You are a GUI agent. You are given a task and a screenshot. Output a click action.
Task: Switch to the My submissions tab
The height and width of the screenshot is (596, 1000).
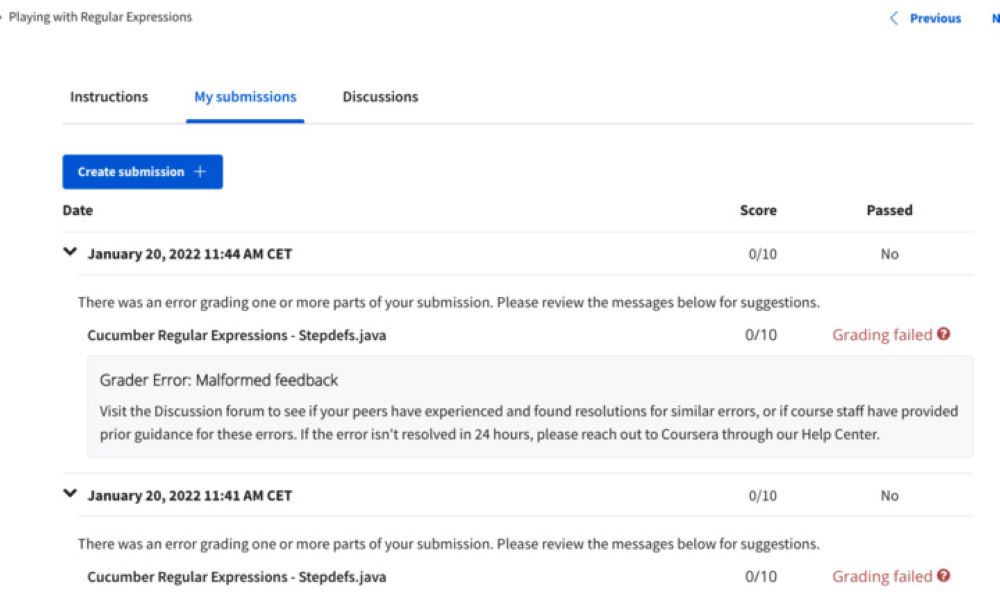245,97
